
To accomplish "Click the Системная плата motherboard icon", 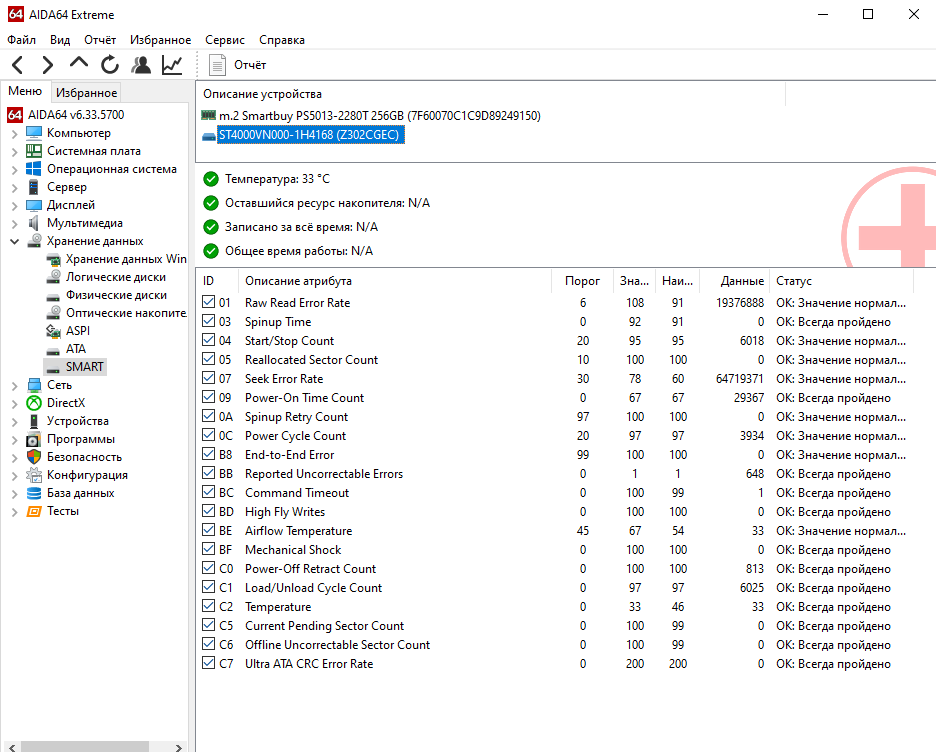I will tap(34, 150).
